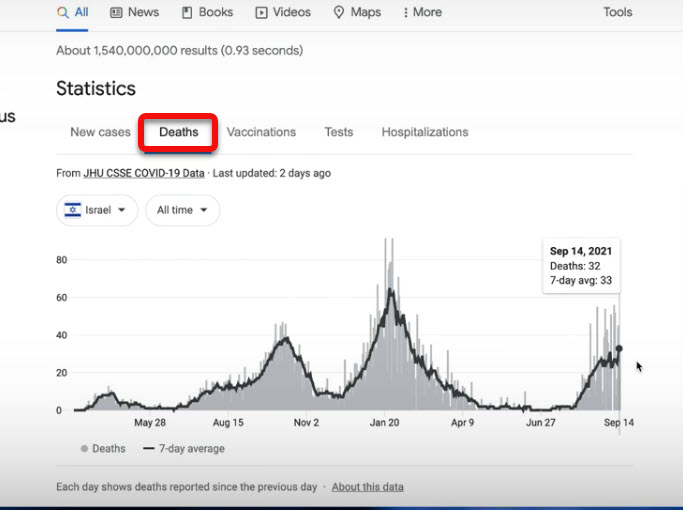Screen dimensions: 683x510
Task: Open the About this data link
Action: [x=368, y=487]
